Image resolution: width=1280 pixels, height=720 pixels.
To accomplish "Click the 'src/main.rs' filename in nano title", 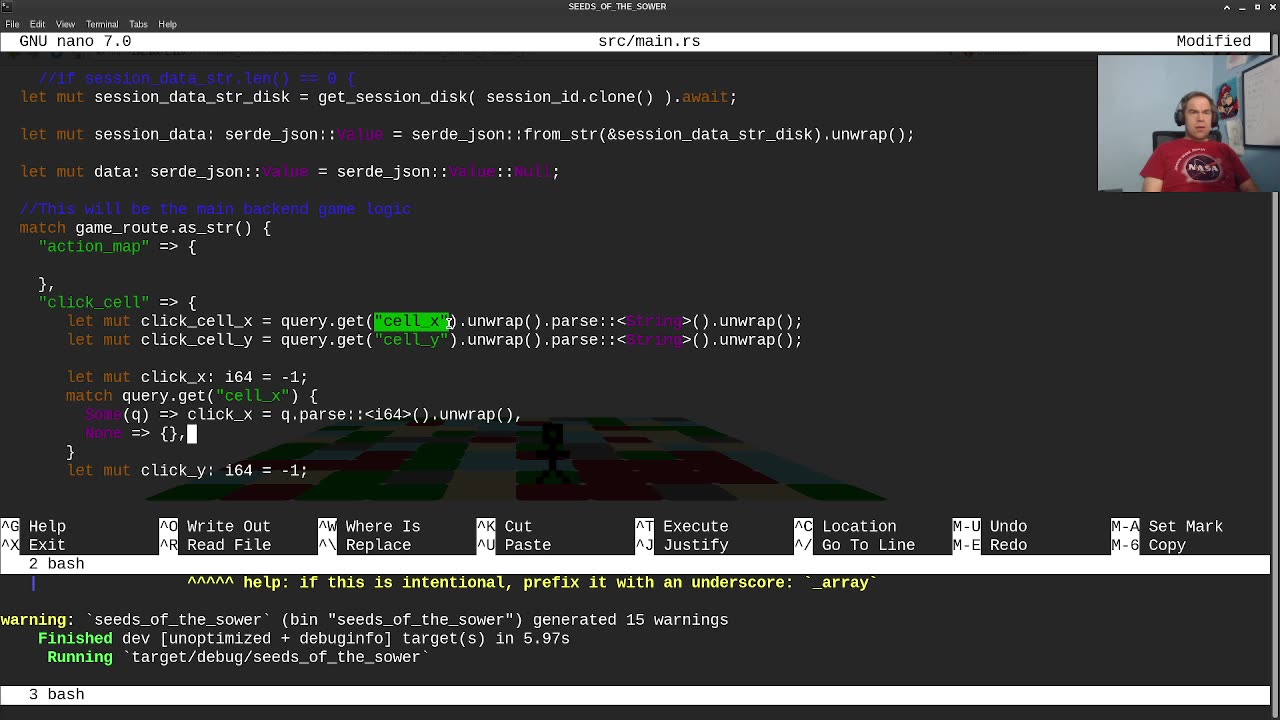I will [x=649, y=41].
